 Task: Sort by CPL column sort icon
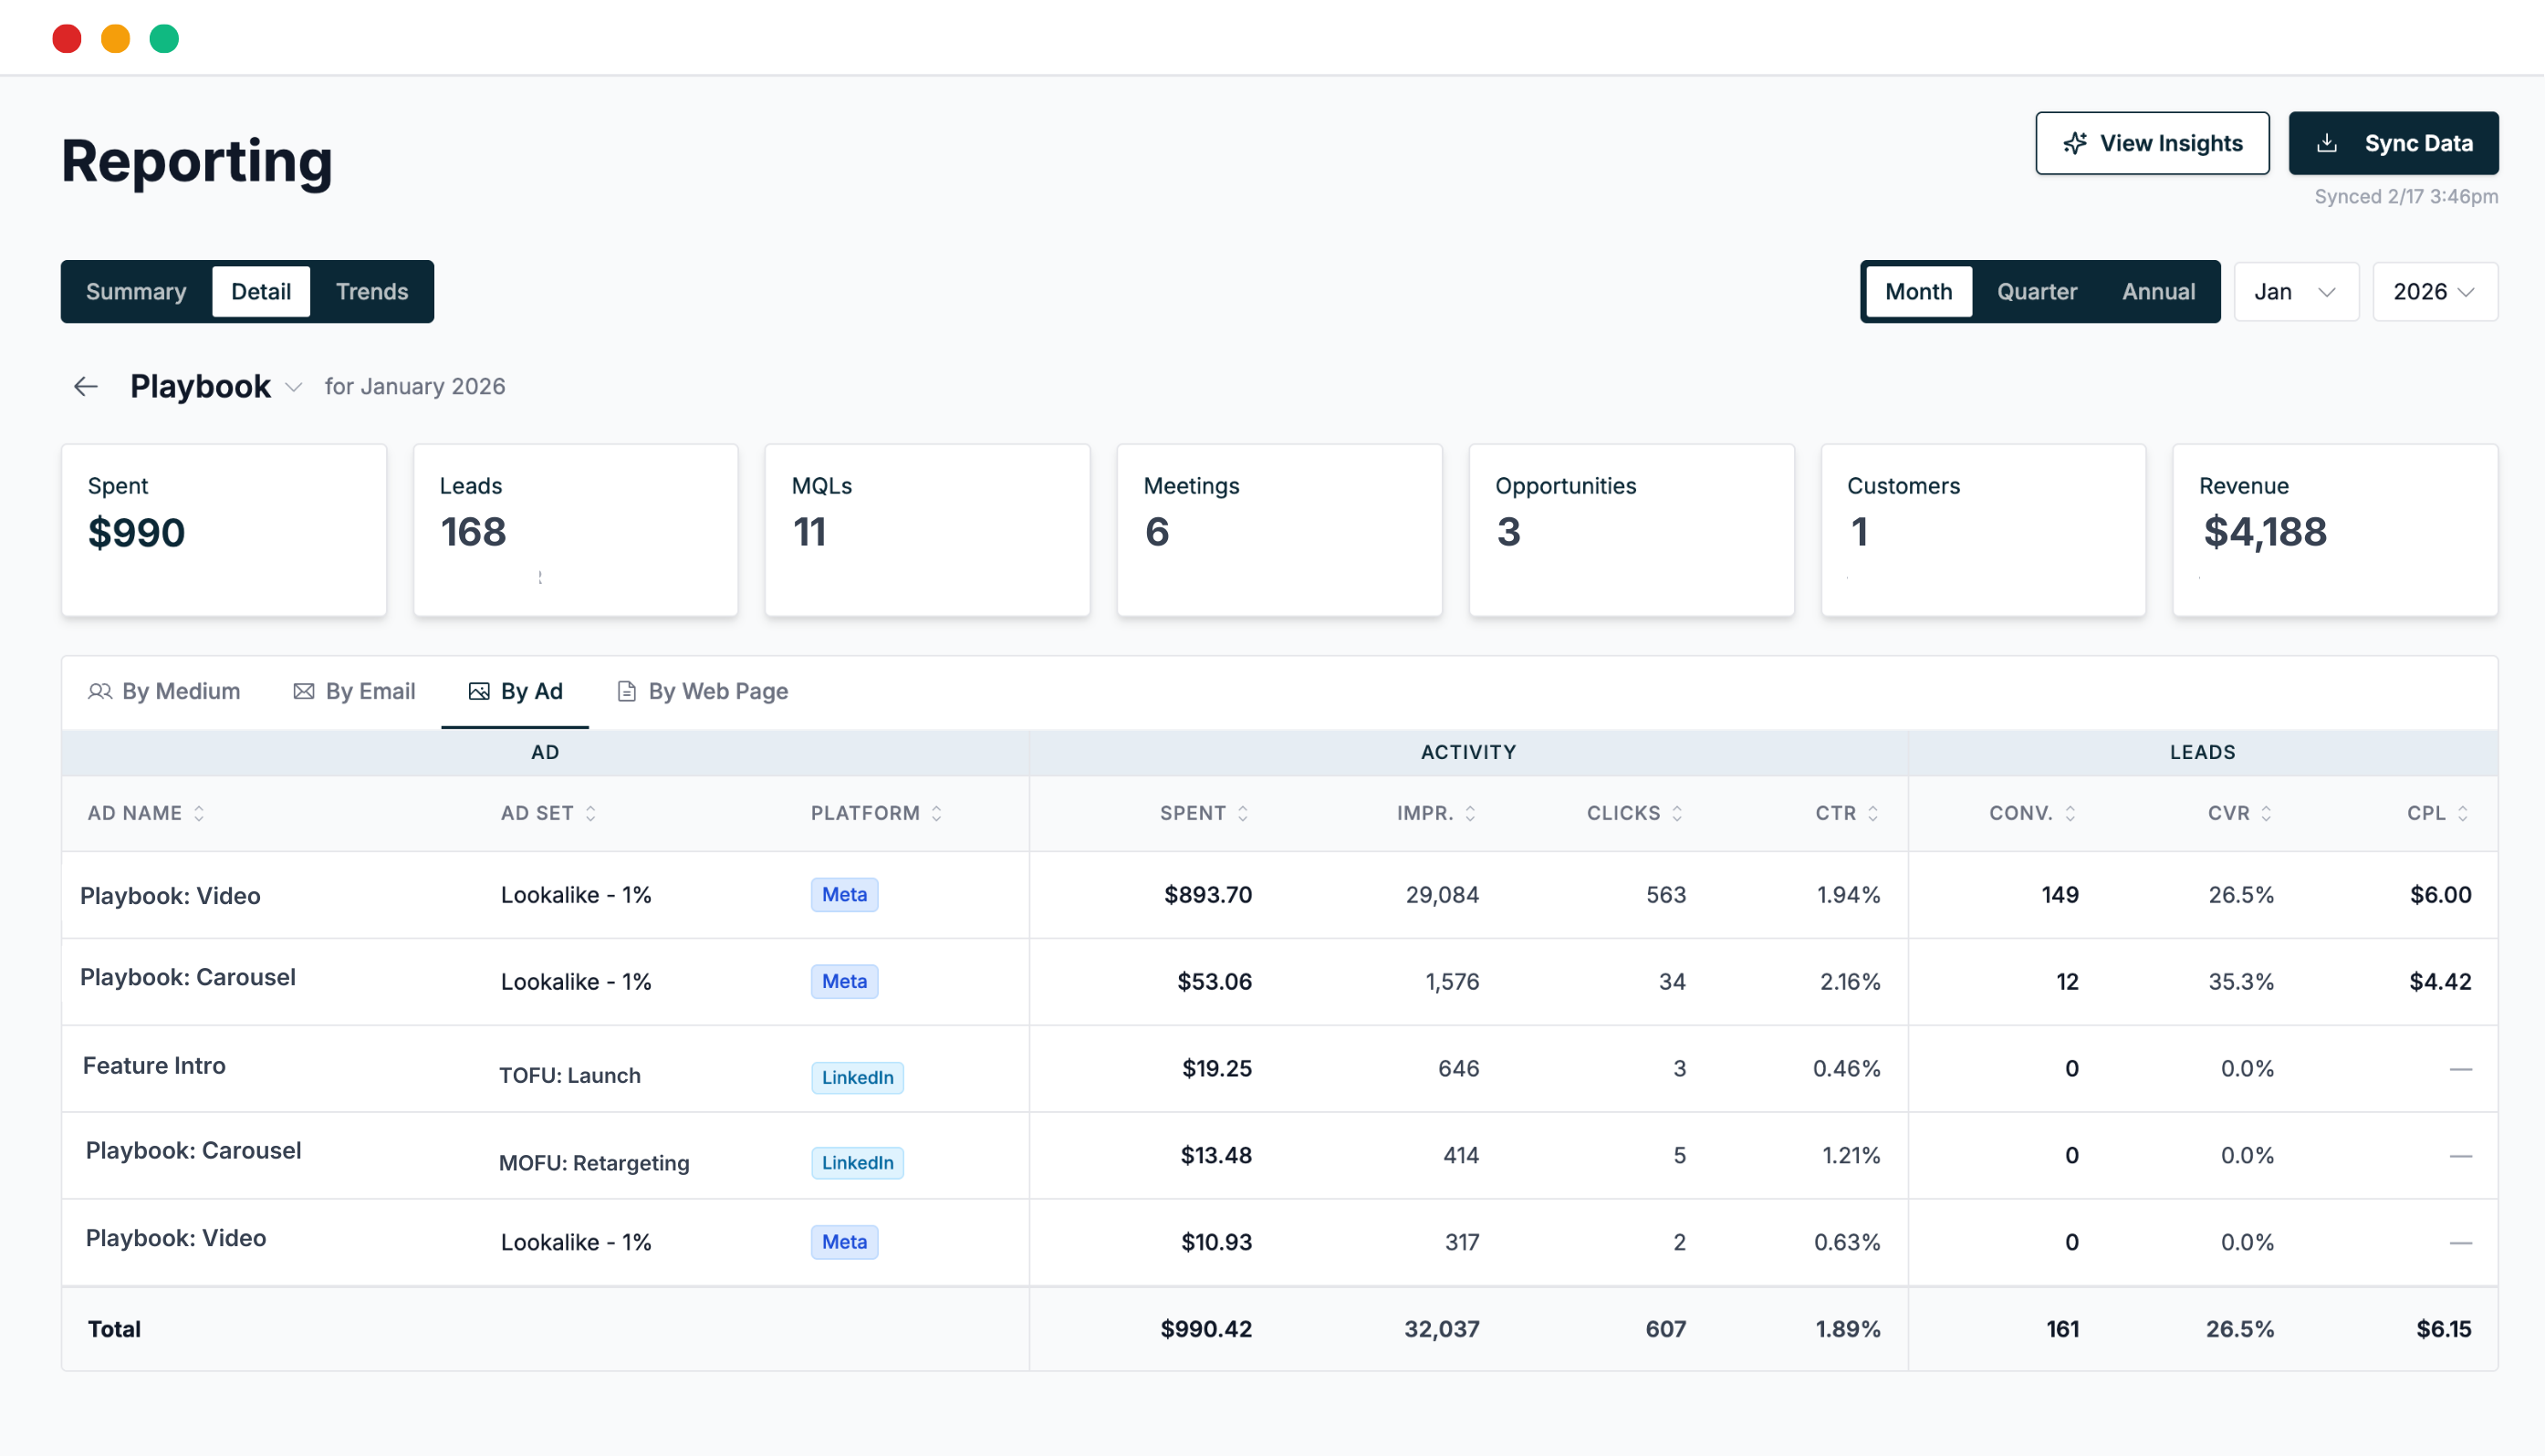pos(2463,813)
